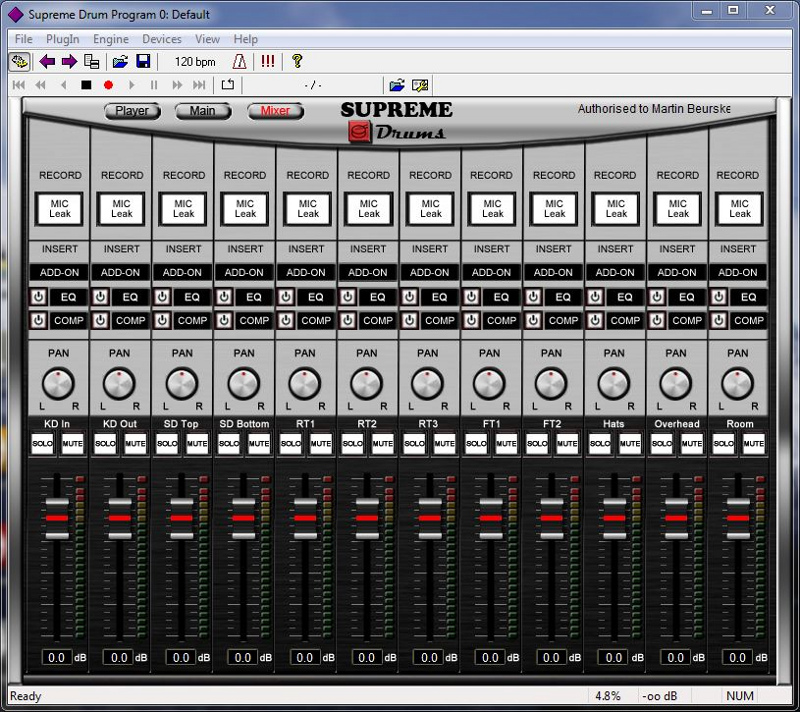
Task: Mute the RT3 channel
Action: point(444,443)
